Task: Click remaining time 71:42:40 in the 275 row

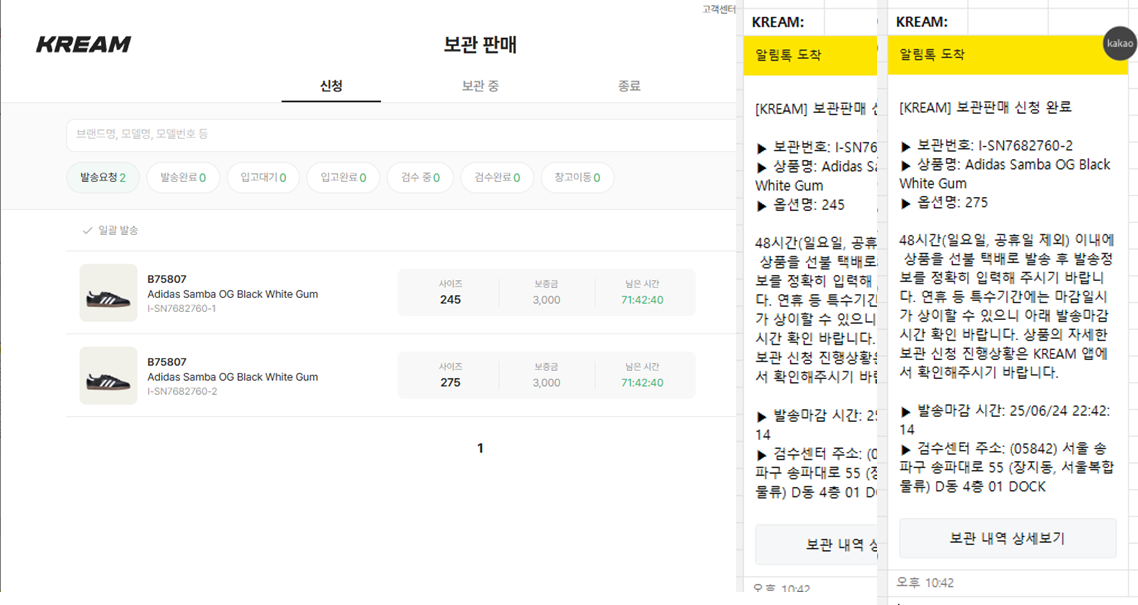Action: 642,382
